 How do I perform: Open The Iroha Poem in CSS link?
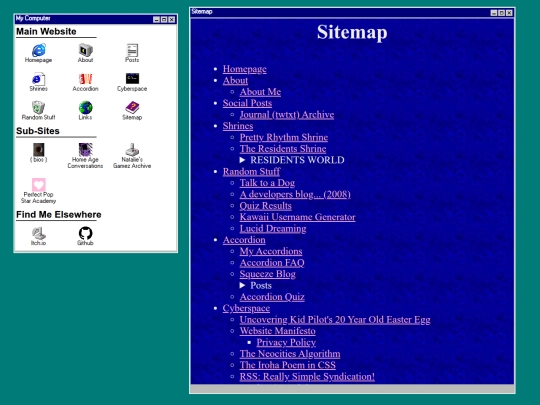(288, 365)
